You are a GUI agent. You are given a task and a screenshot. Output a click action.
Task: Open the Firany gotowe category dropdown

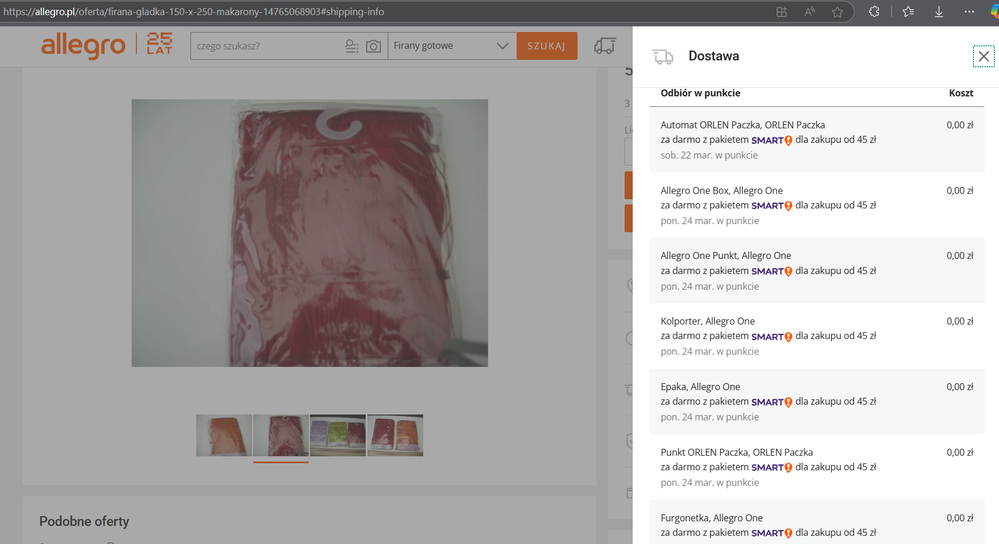pos(451,46)
